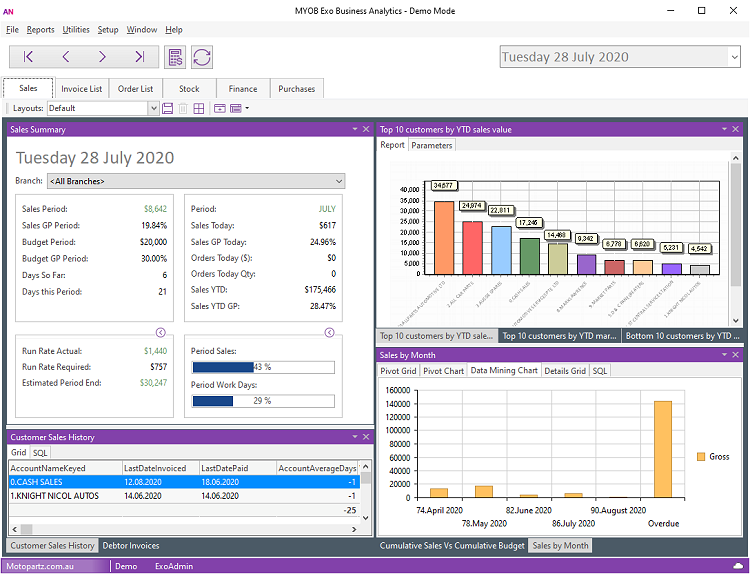Switch to the Invoice List tab

click(81, 89)
